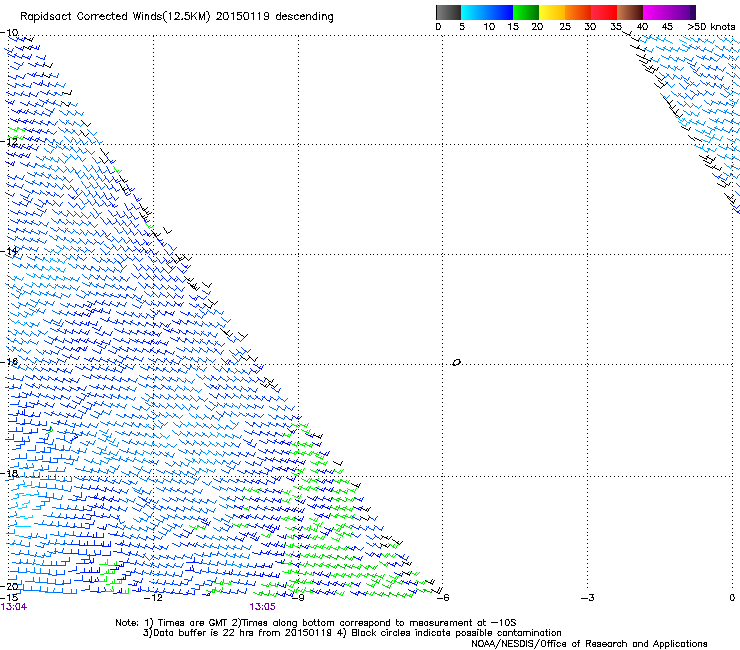Click the -3 longitude axis label

[588, 598]
